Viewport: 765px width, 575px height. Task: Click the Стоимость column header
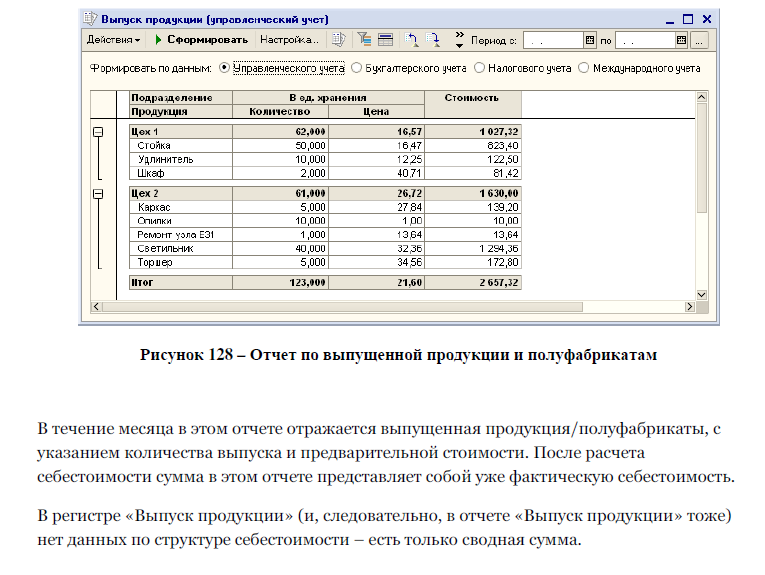pyautogui.click(x=472, y=104)
